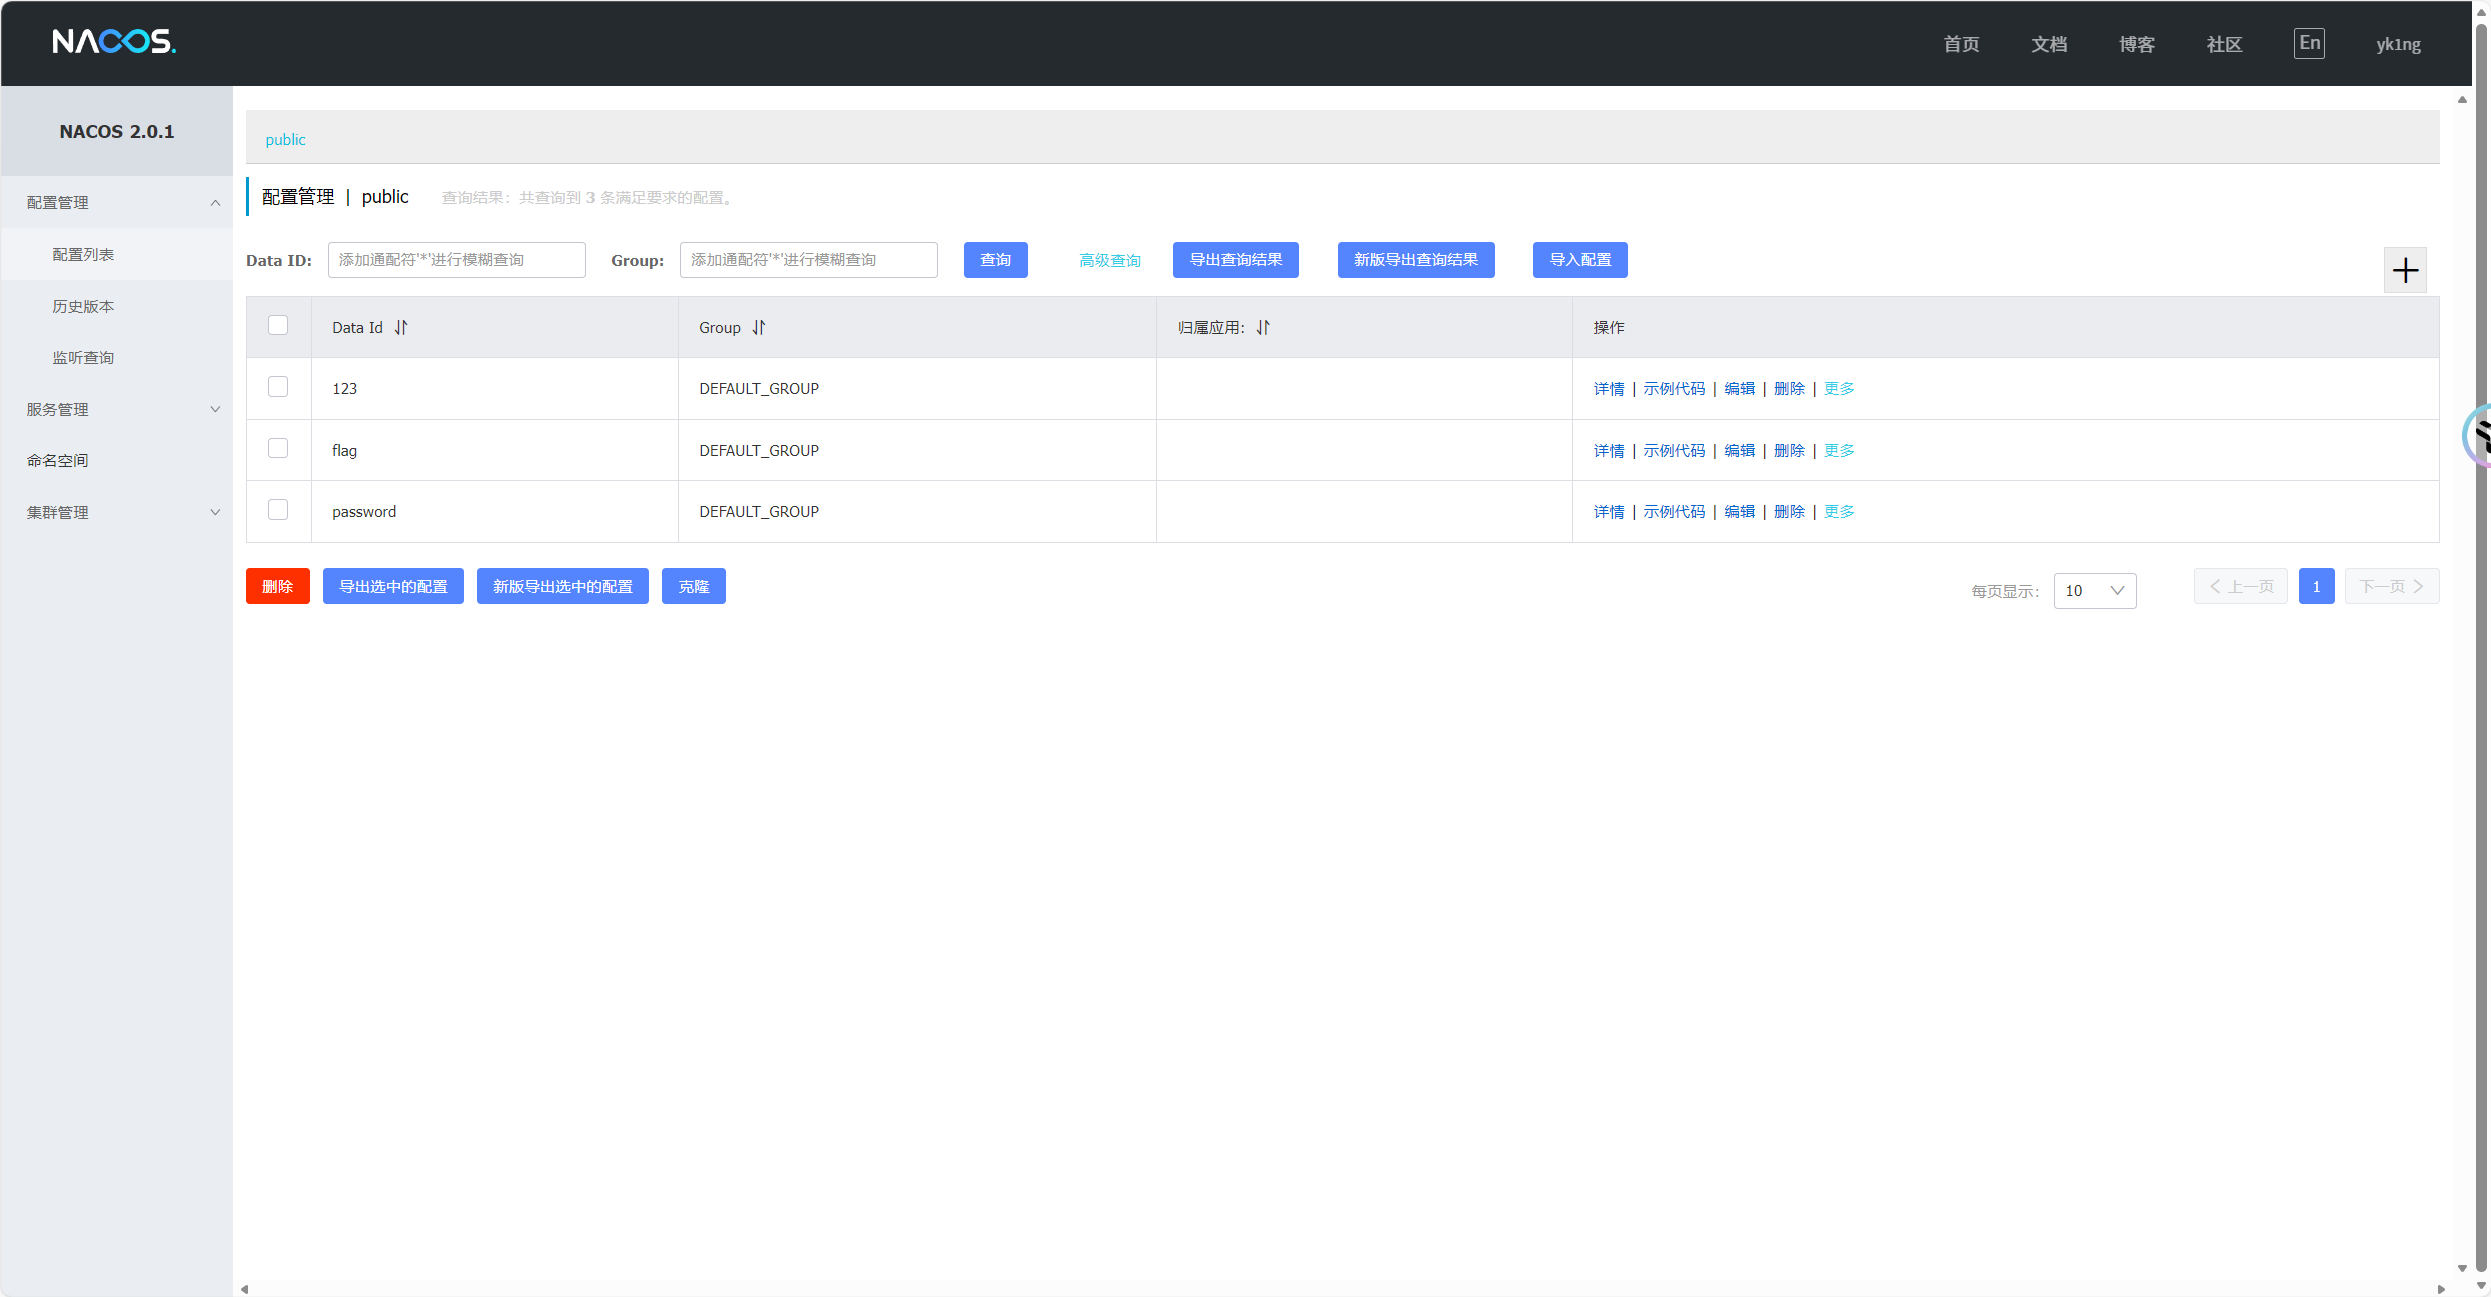Viewport: 2491px width, 1297px height.
Task: Click the plus icon to create configuration
Action: 2404,270
